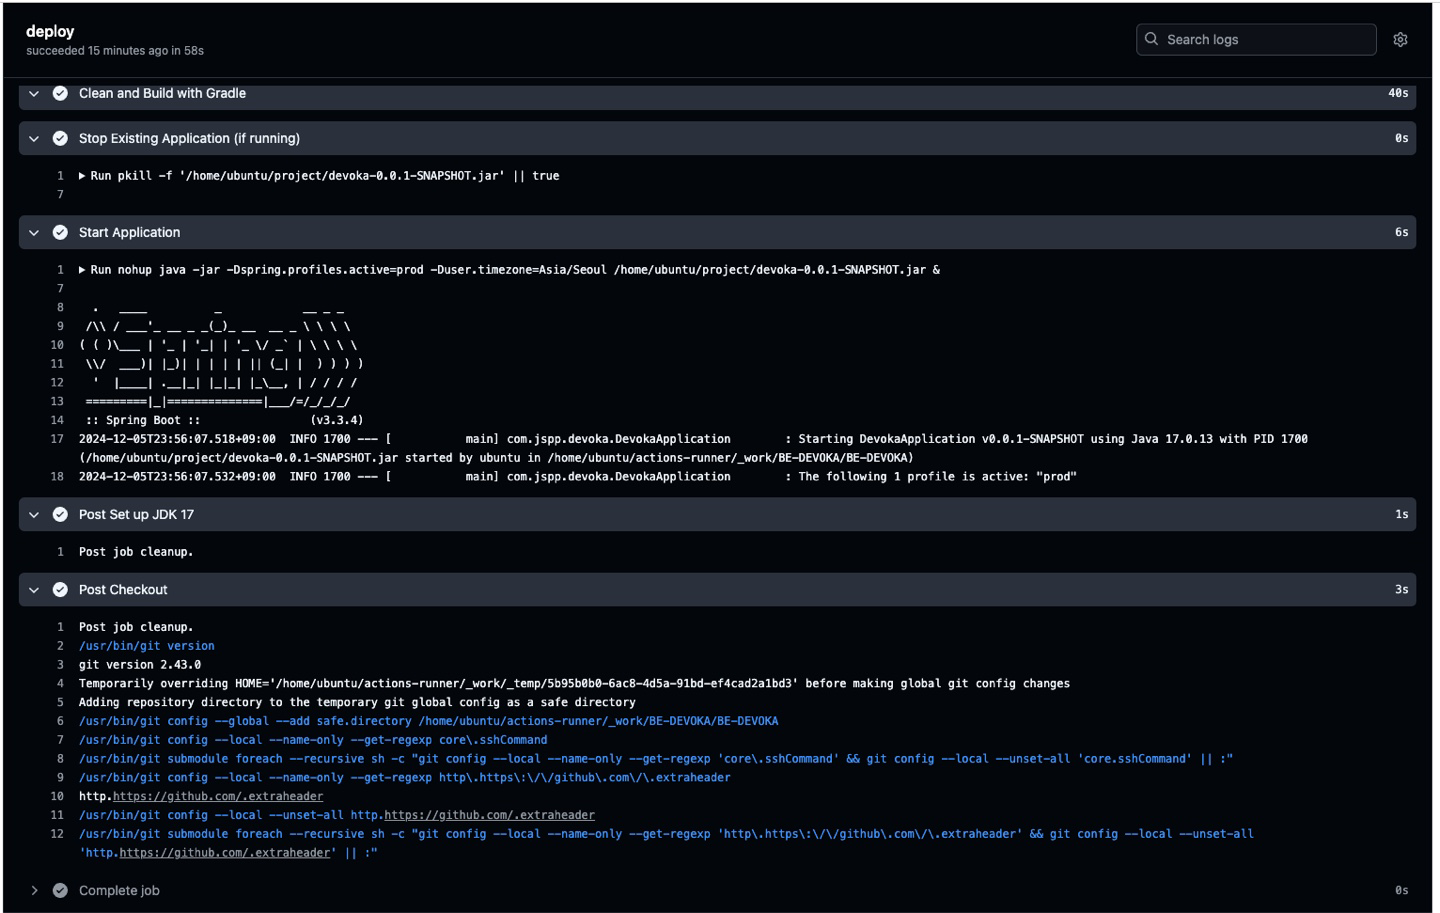This screenshot has width=1440, height=913.
Task: Click 'Post job cleanup.' under Post Set up JDK 17
Action: point(136,552)
